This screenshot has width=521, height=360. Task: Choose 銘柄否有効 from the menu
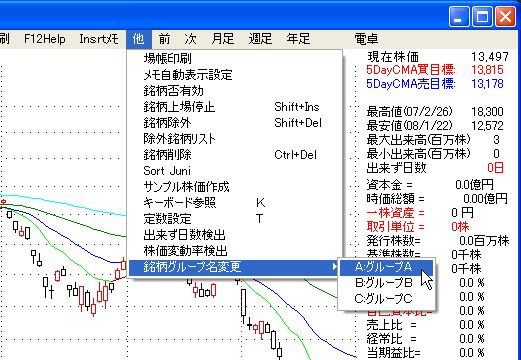[x=235, y=91]
